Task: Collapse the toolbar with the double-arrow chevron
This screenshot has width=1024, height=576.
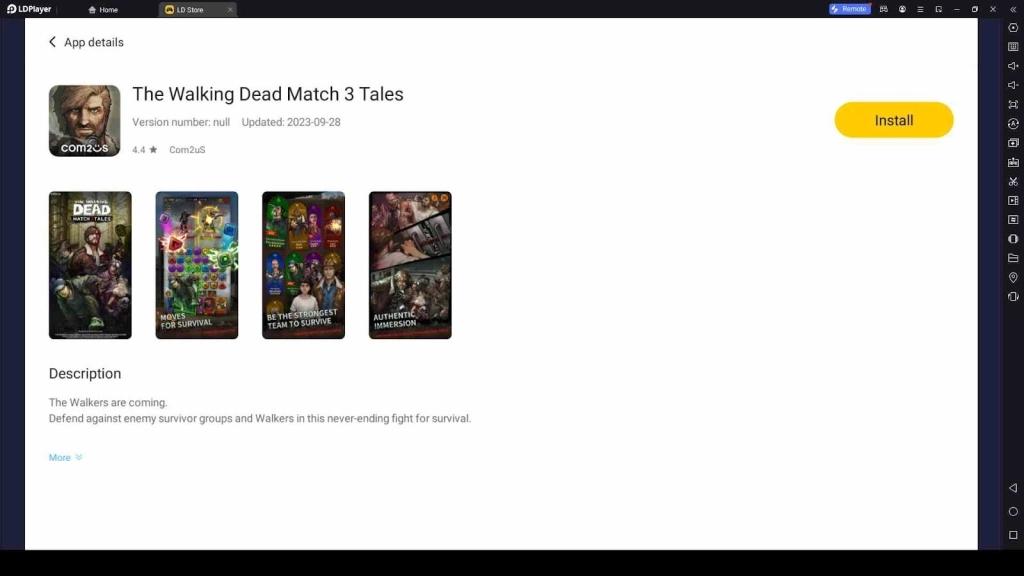Action: pyautogui.click(x=1013, y=9)
